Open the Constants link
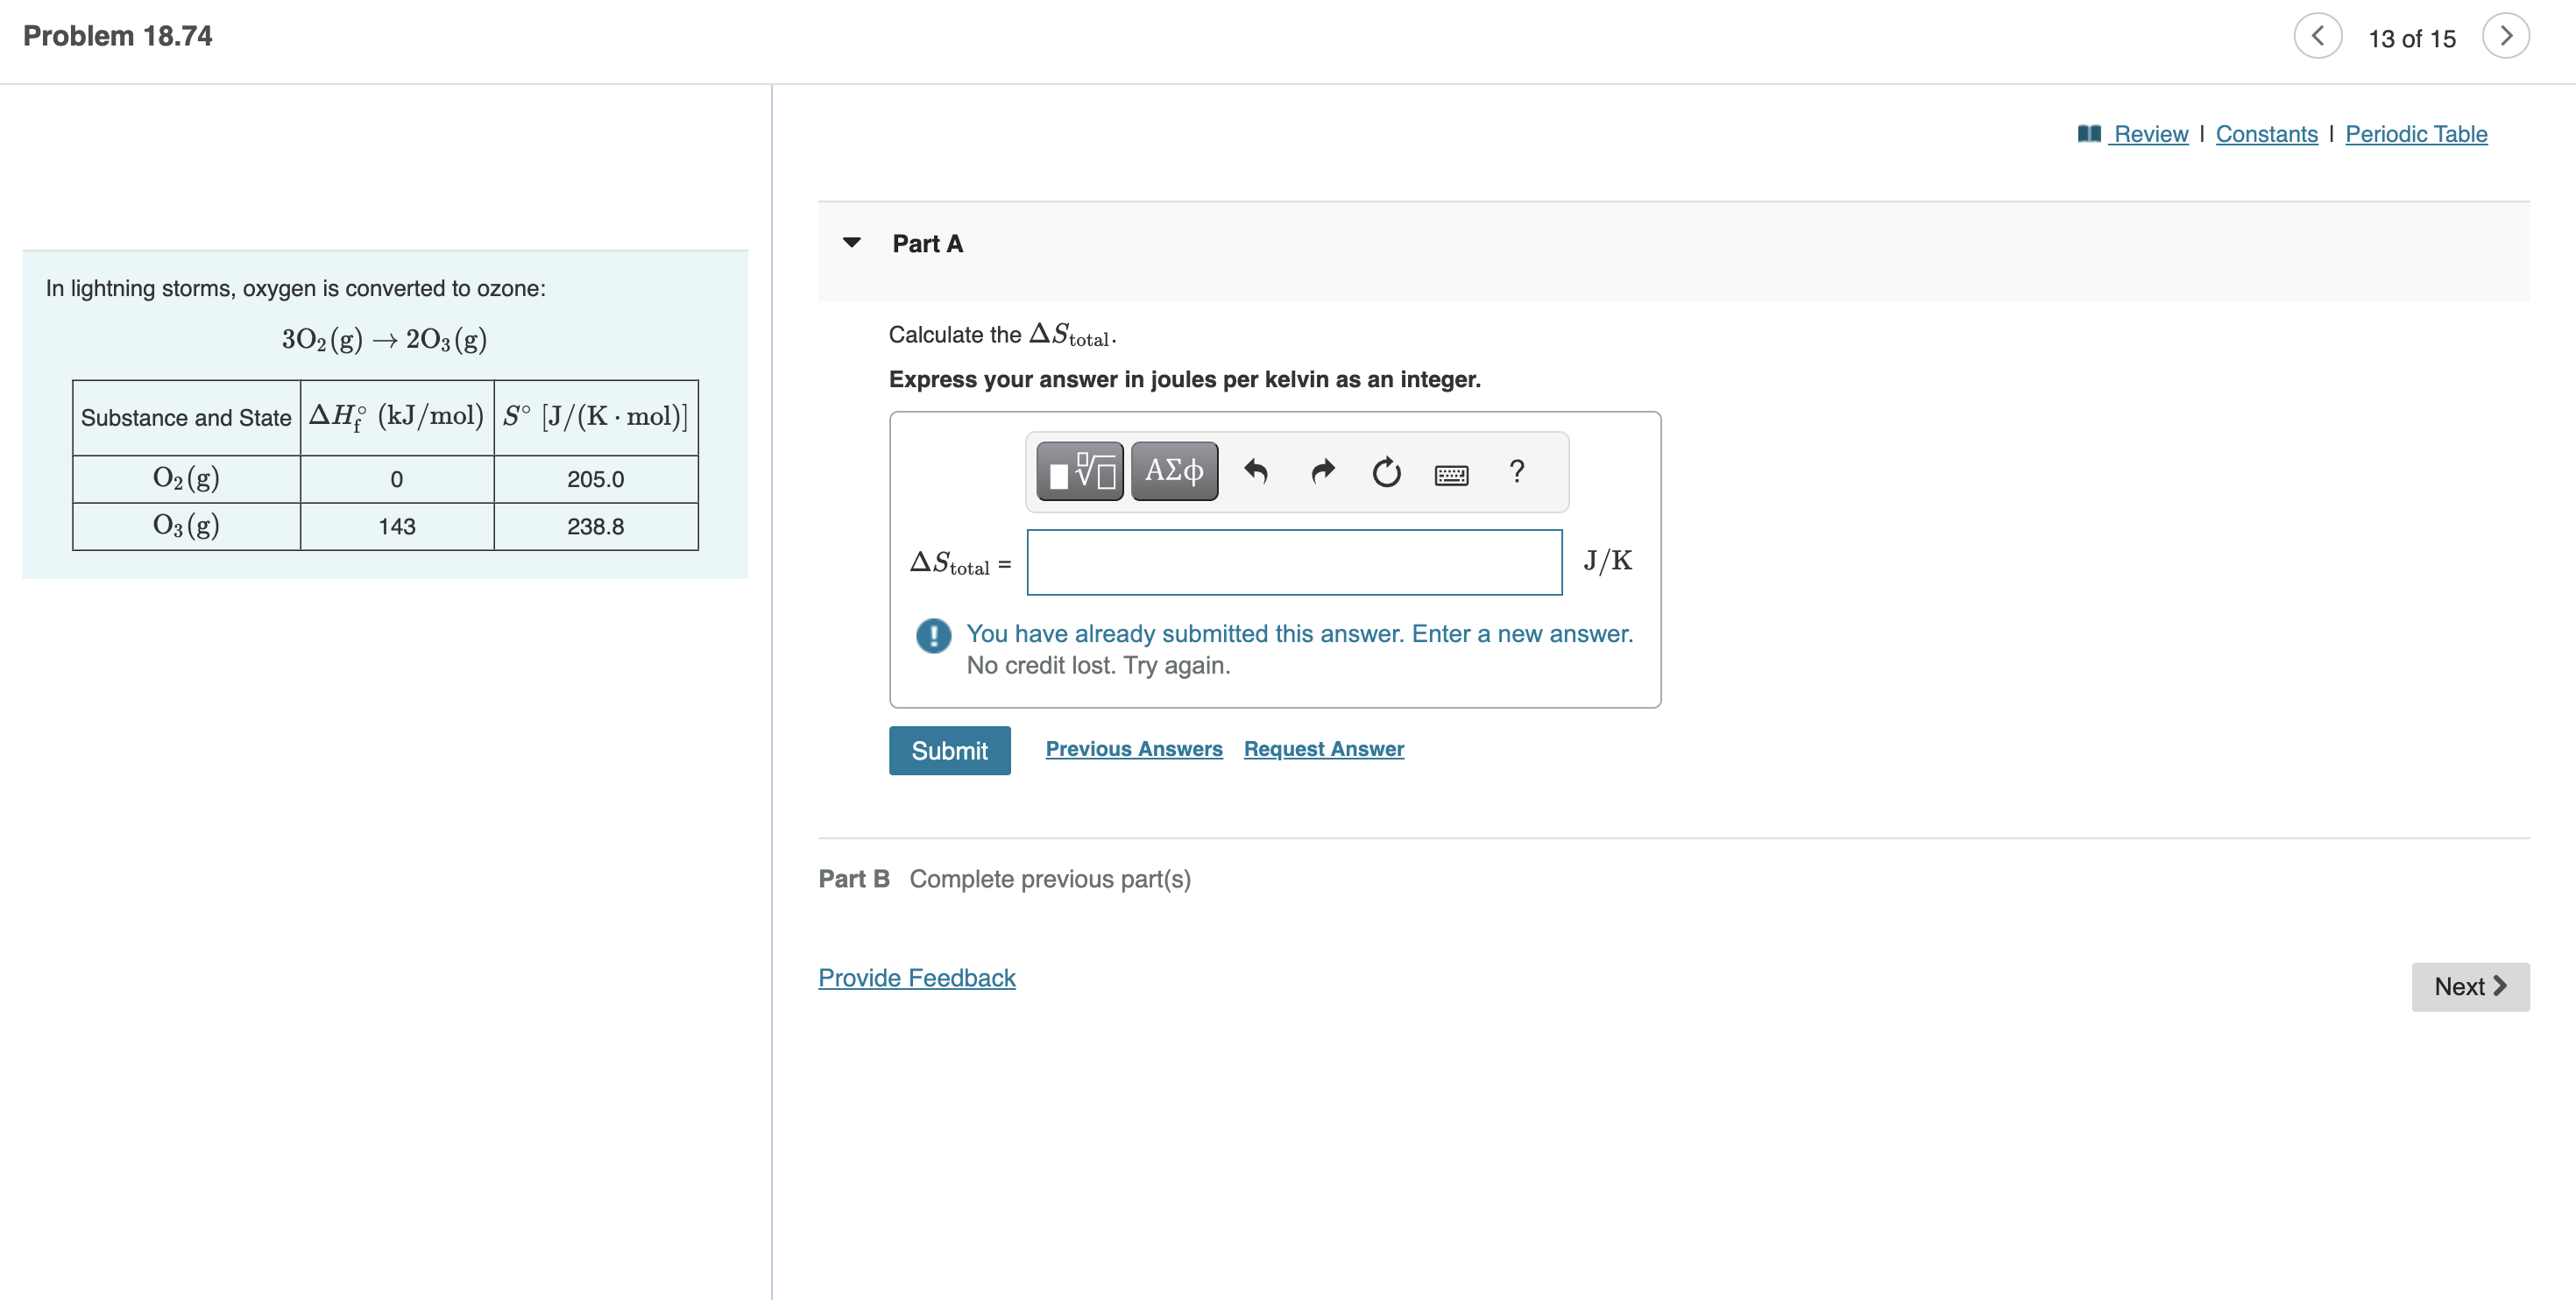 (x=2266, y=134)
